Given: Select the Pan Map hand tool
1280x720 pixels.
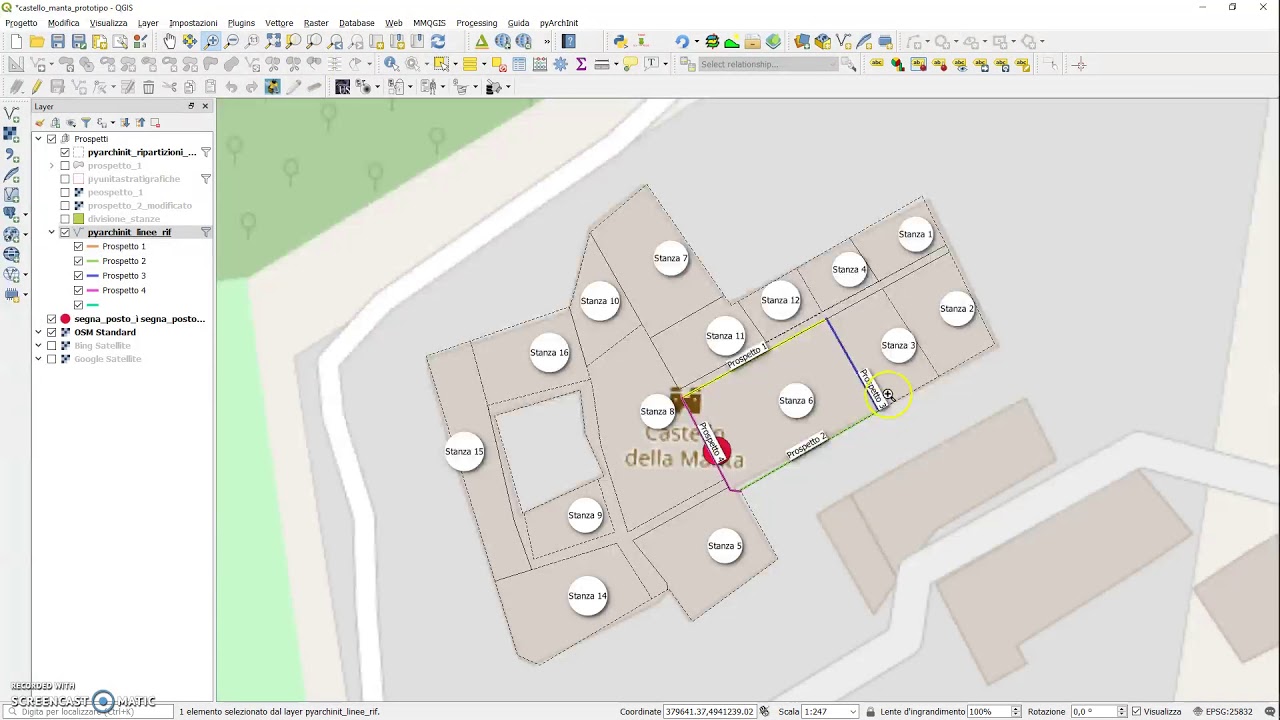Looking at the screenshot, I should 169,41.
